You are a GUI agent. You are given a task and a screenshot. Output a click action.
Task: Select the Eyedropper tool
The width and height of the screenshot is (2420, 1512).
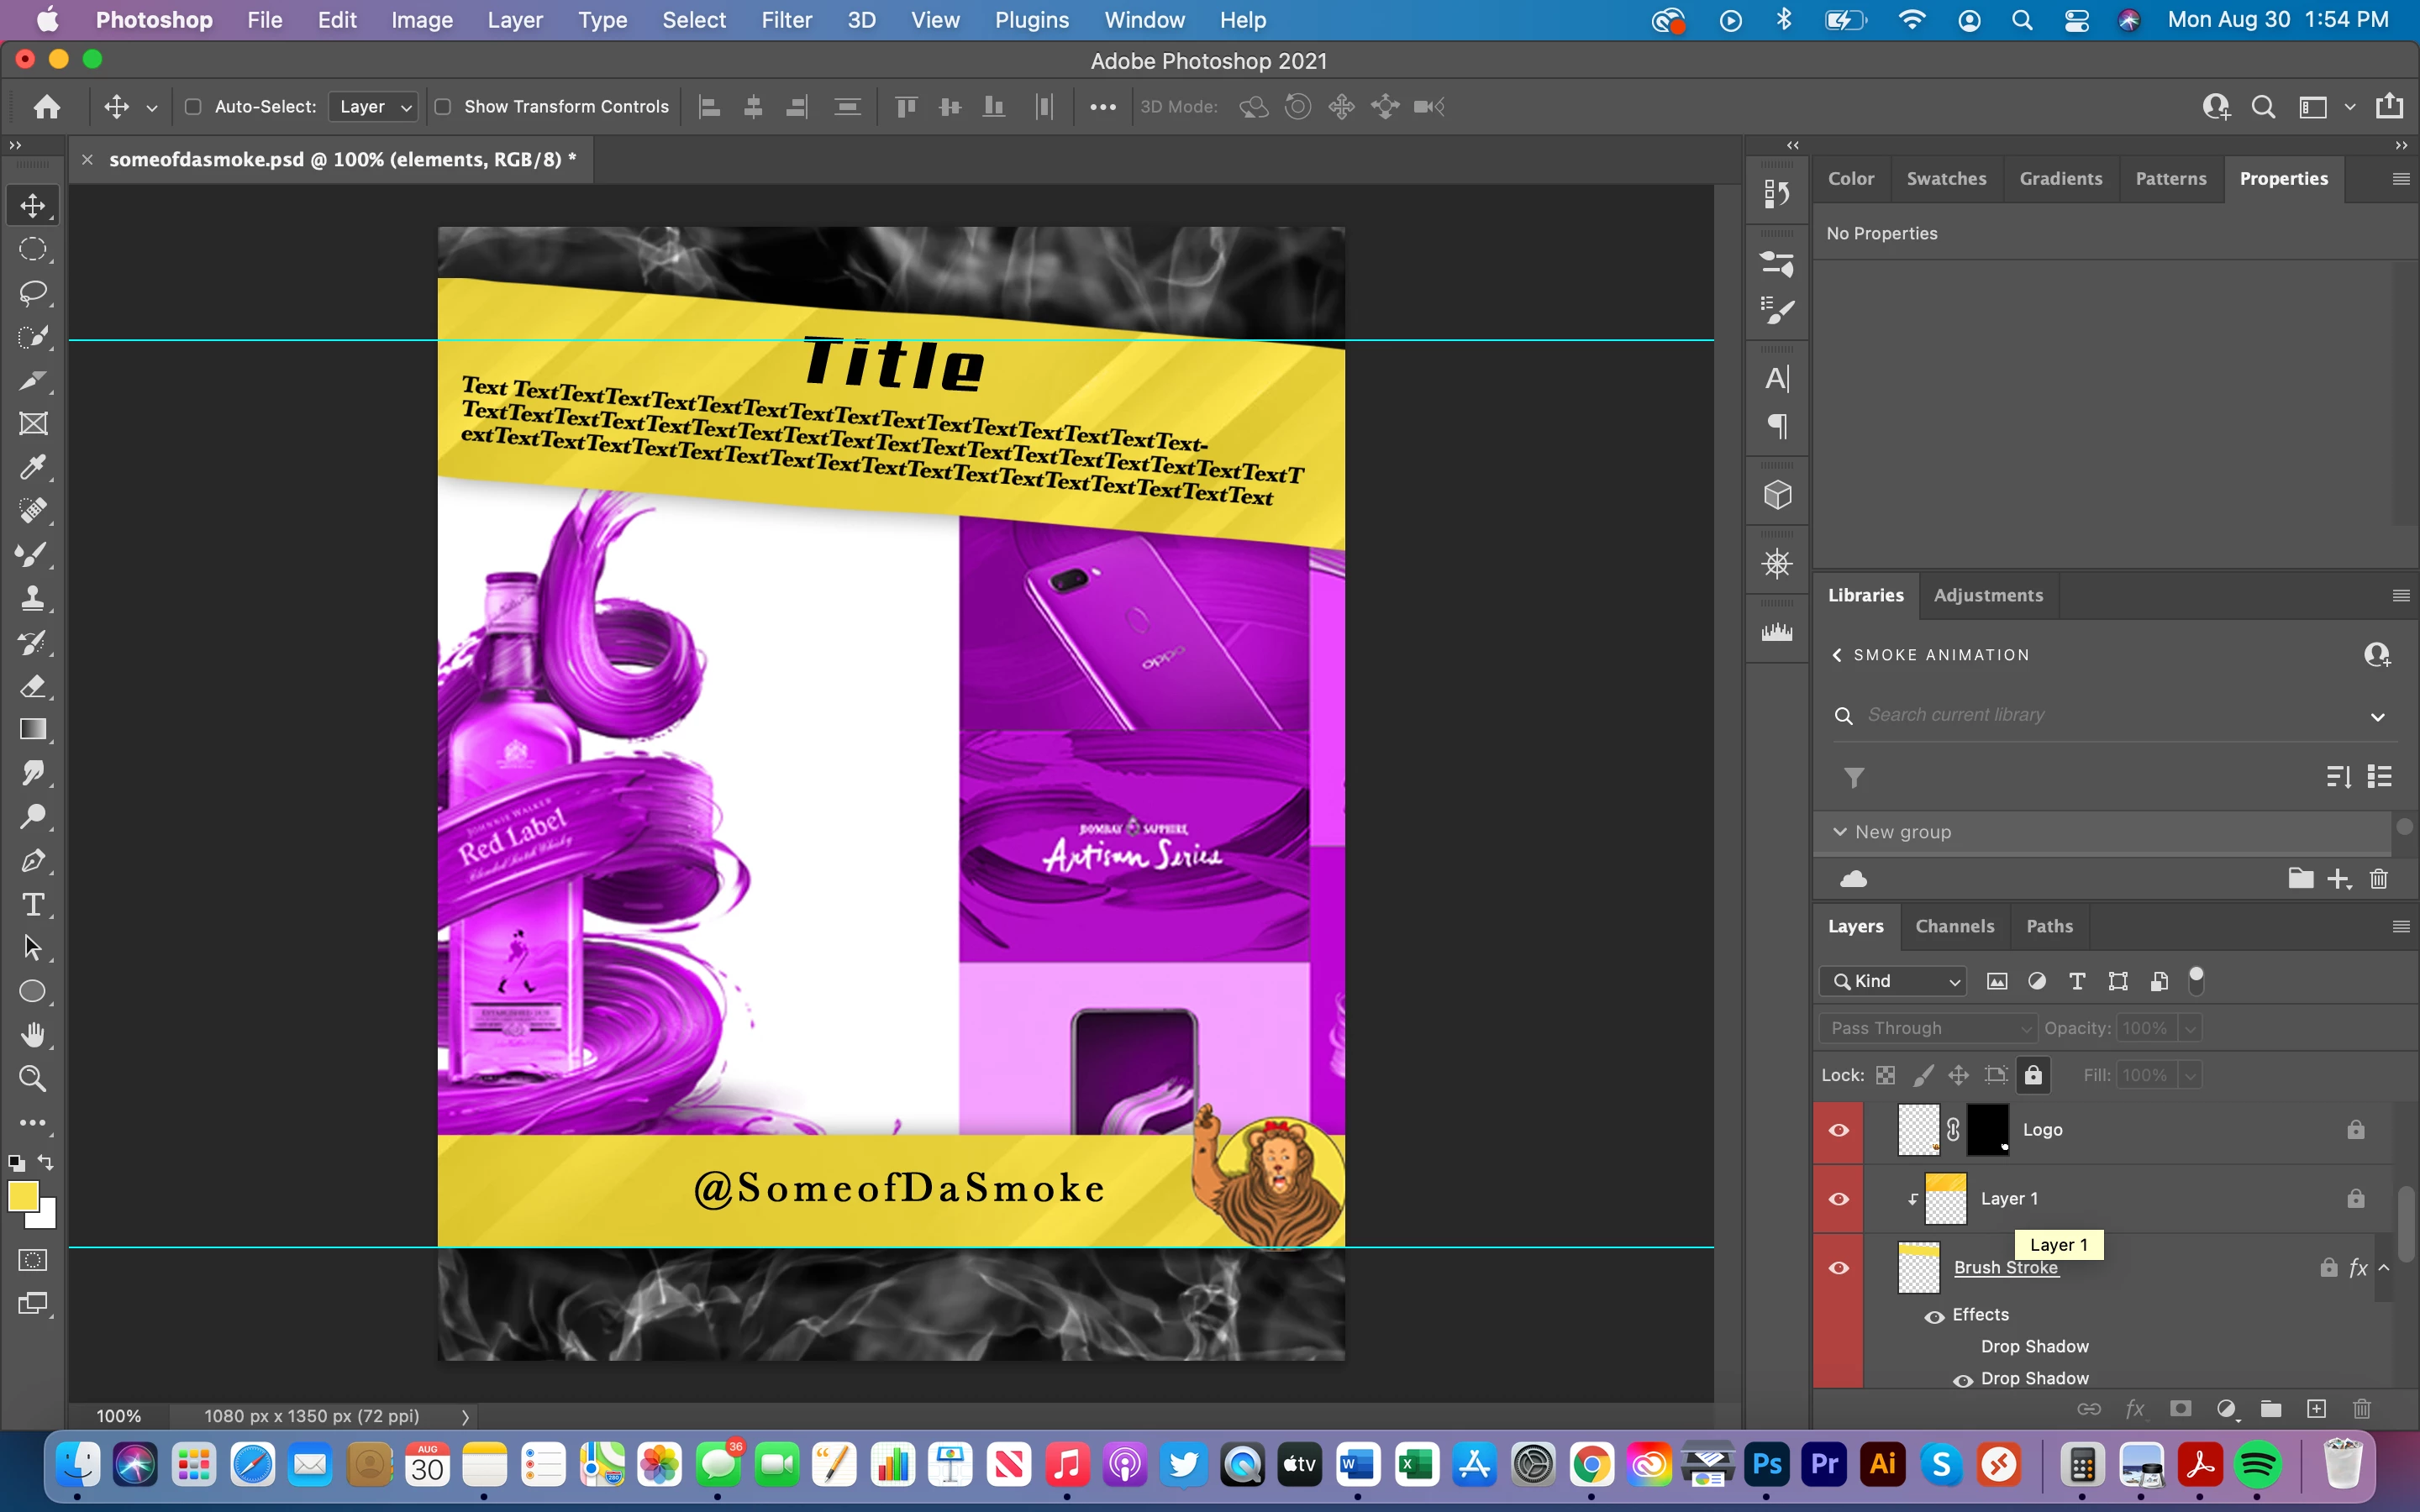point(33,467)
